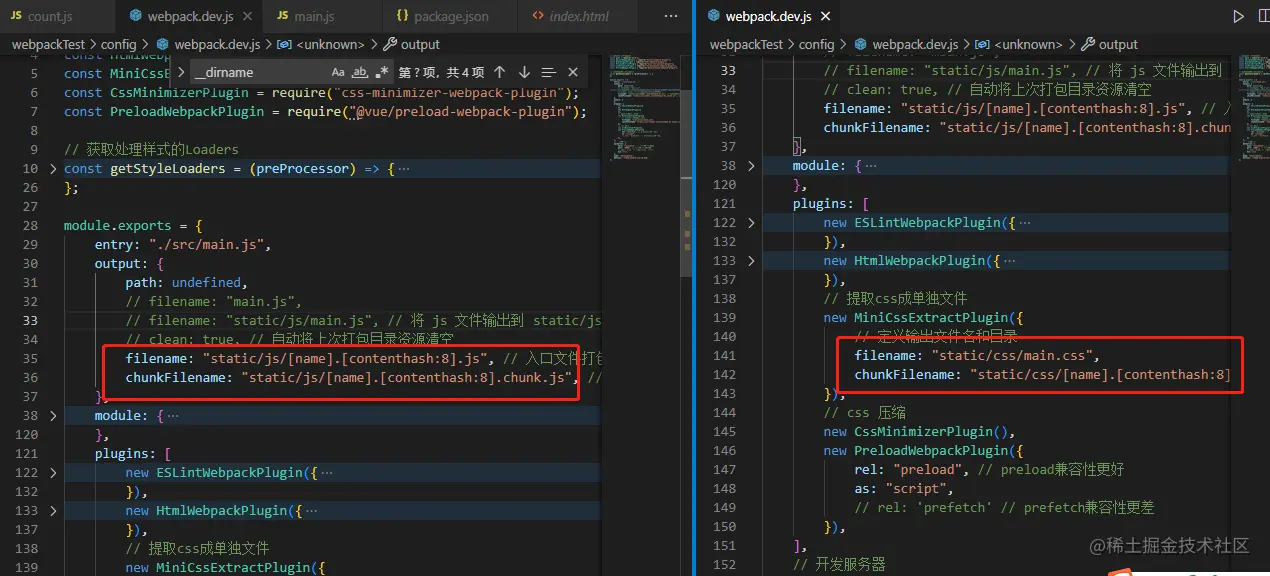Expand folded module block line 38, right editor
Viewport: 1270px width, 576px height.
(x=751, y=166)
